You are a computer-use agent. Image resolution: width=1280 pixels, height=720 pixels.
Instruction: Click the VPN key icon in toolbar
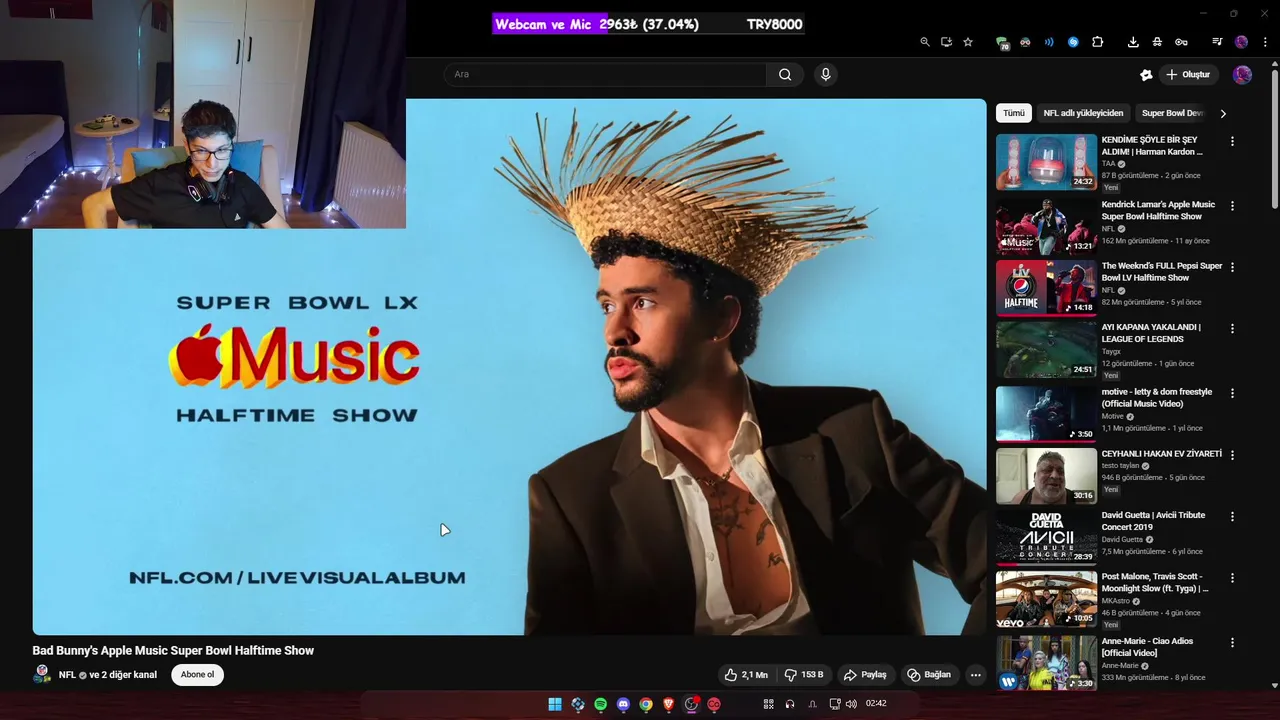click(x=1181, y=42)
